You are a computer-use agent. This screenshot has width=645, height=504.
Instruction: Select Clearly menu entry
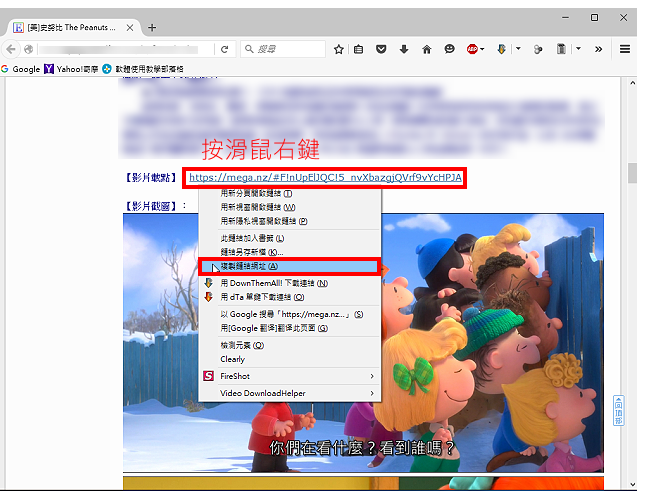(x=290, y=359)
